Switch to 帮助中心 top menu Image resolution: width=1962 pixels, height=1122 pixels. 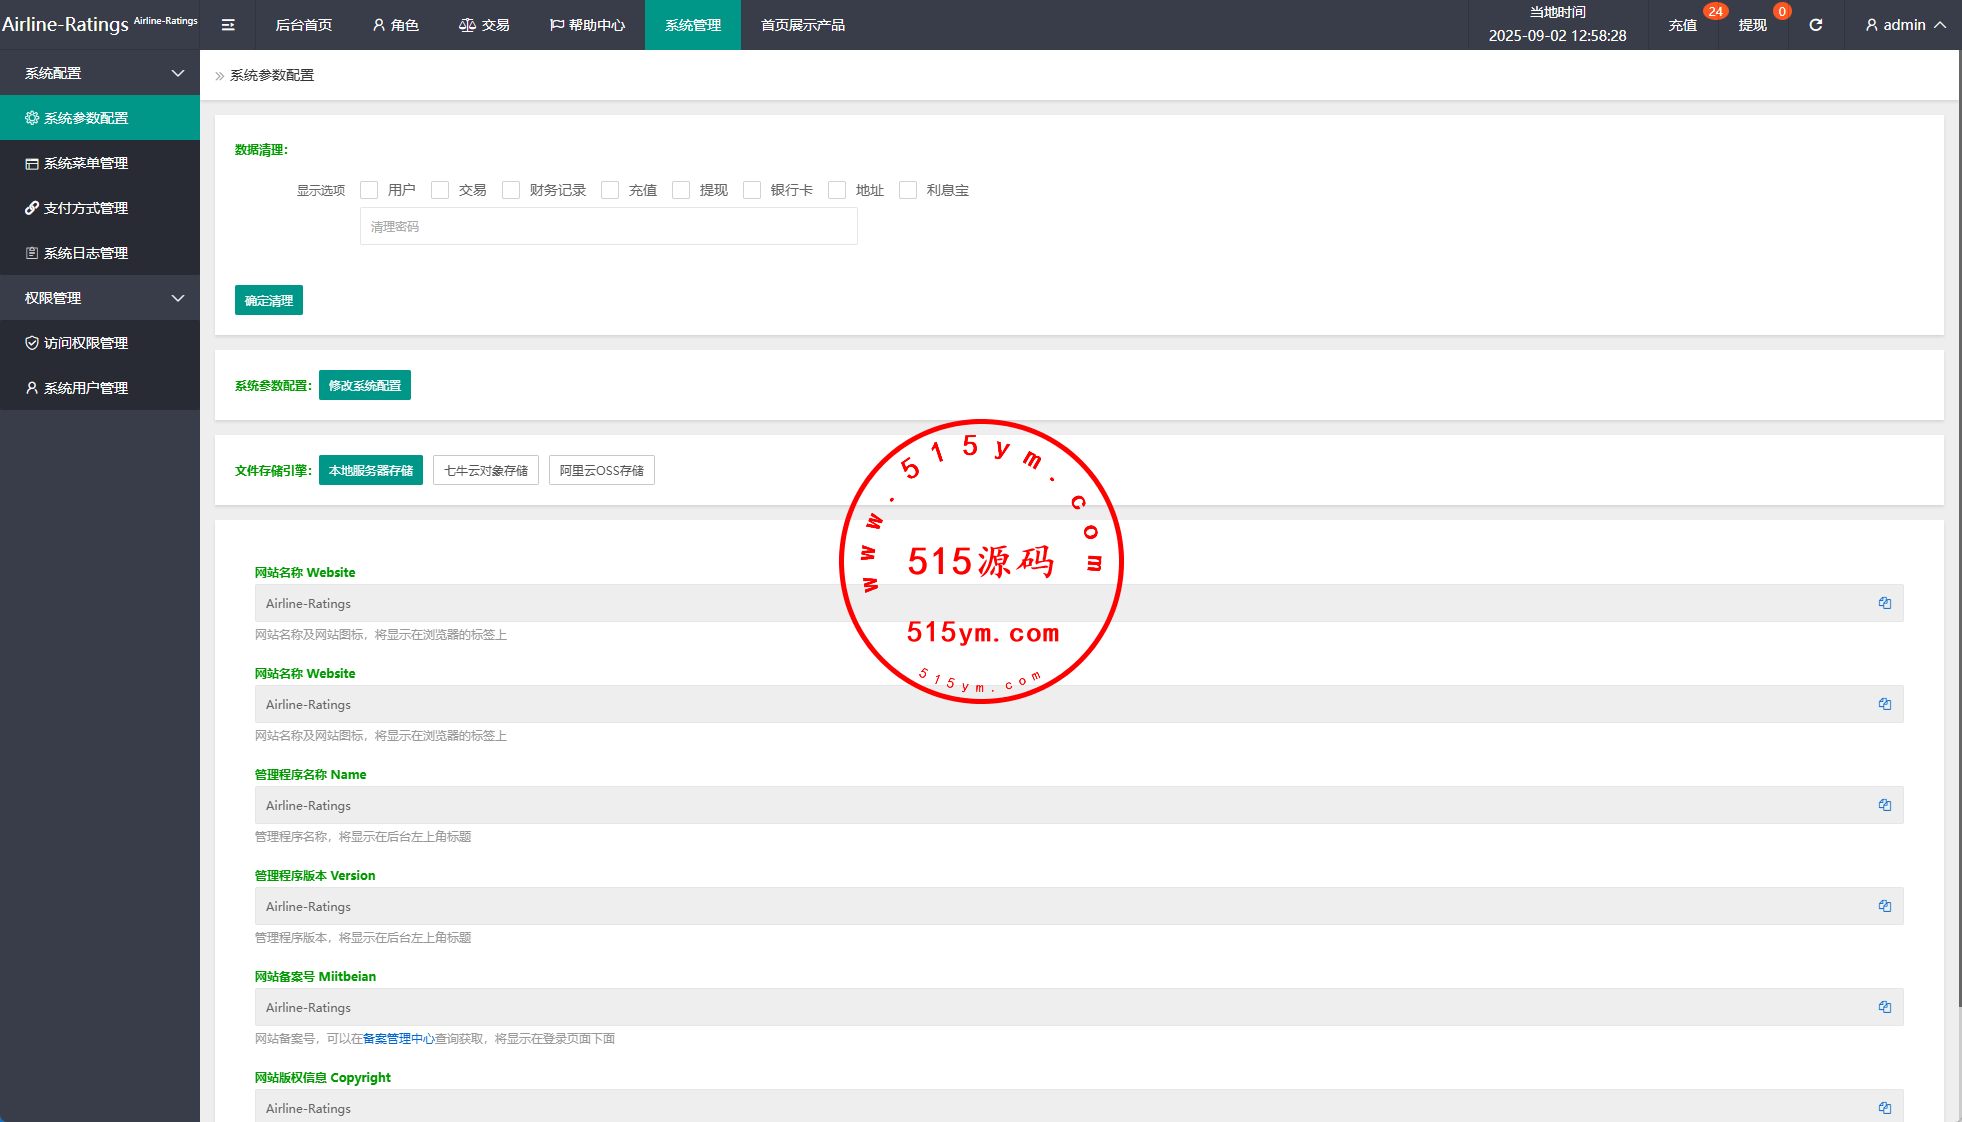[x=587, y=25]
